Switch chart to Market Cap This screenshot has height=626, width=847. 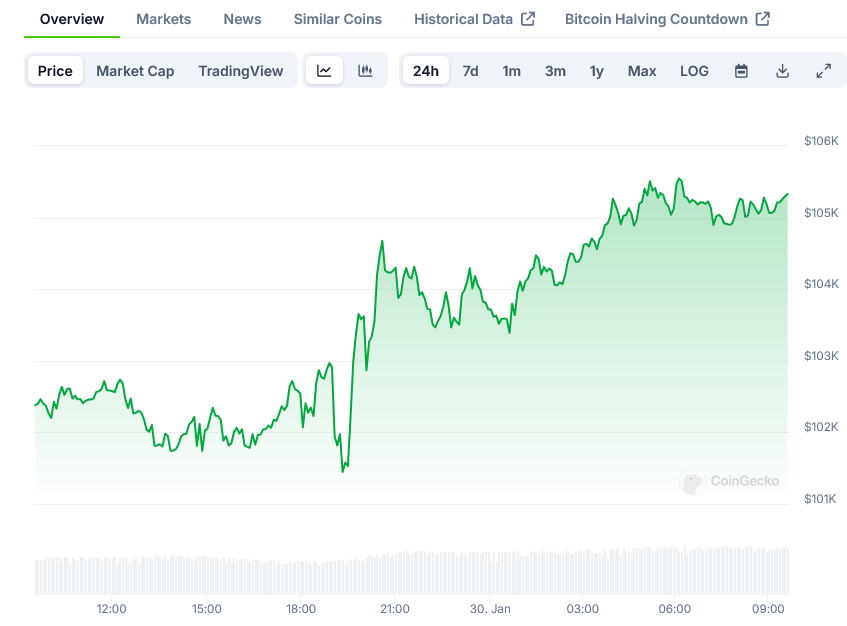[x=135, y=71]
